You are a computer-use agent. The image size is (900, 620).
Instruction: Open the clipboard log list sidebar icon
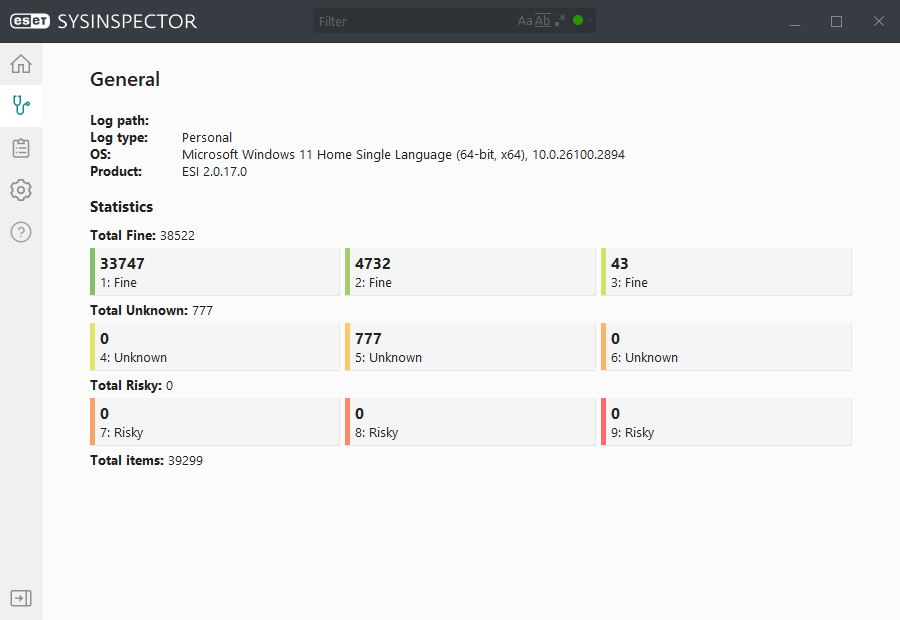[x=21, y=148]
